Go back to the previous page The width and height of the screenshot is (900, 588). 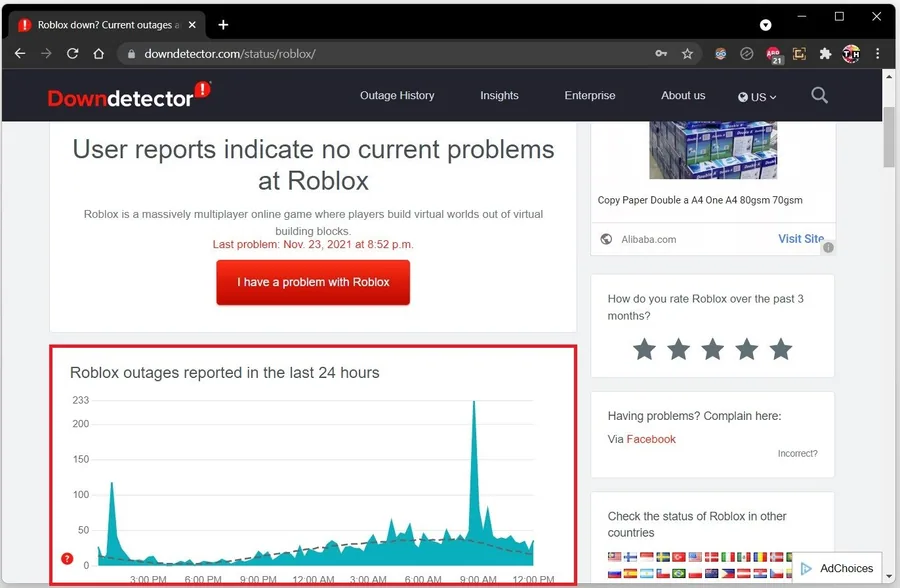click(x=20, y=53)
